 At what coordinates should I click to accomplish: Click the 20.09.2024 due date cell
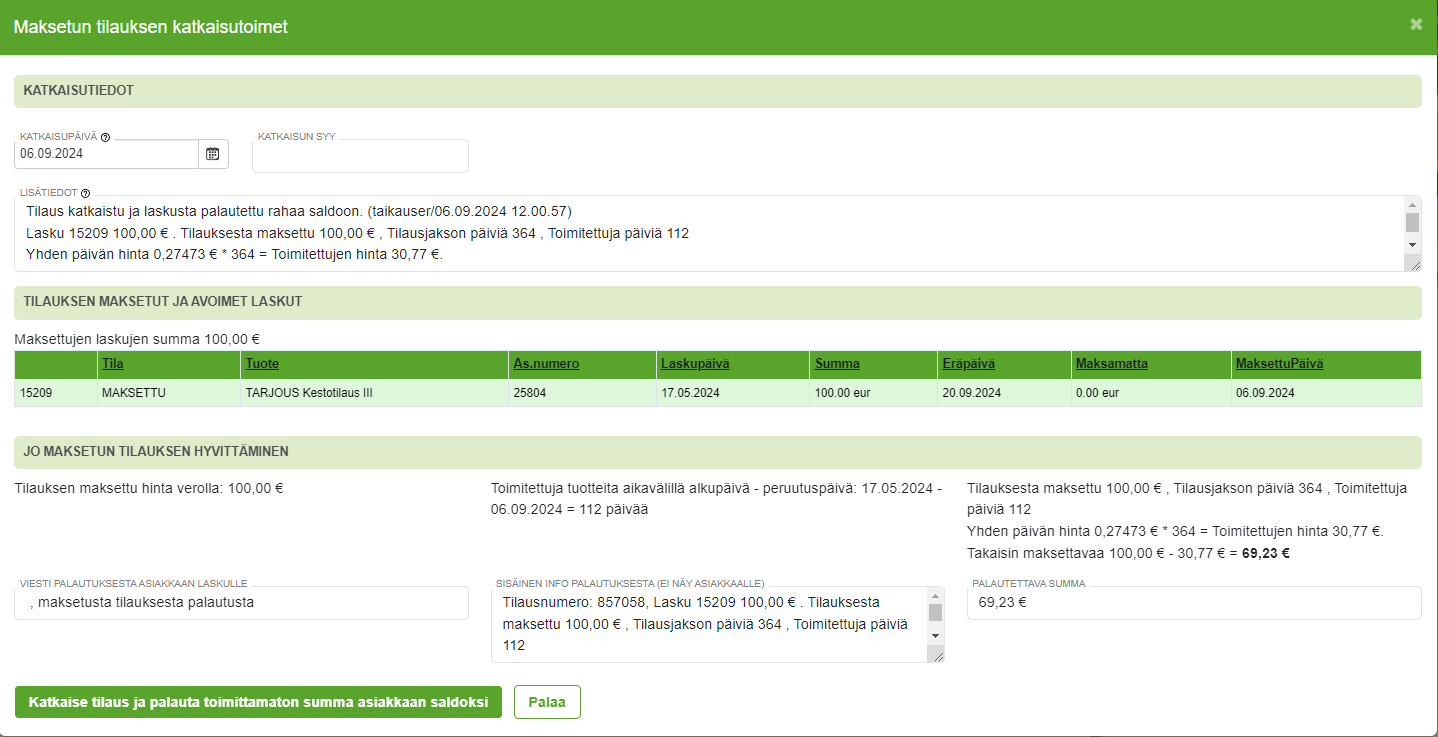(x=1004, y=393)
